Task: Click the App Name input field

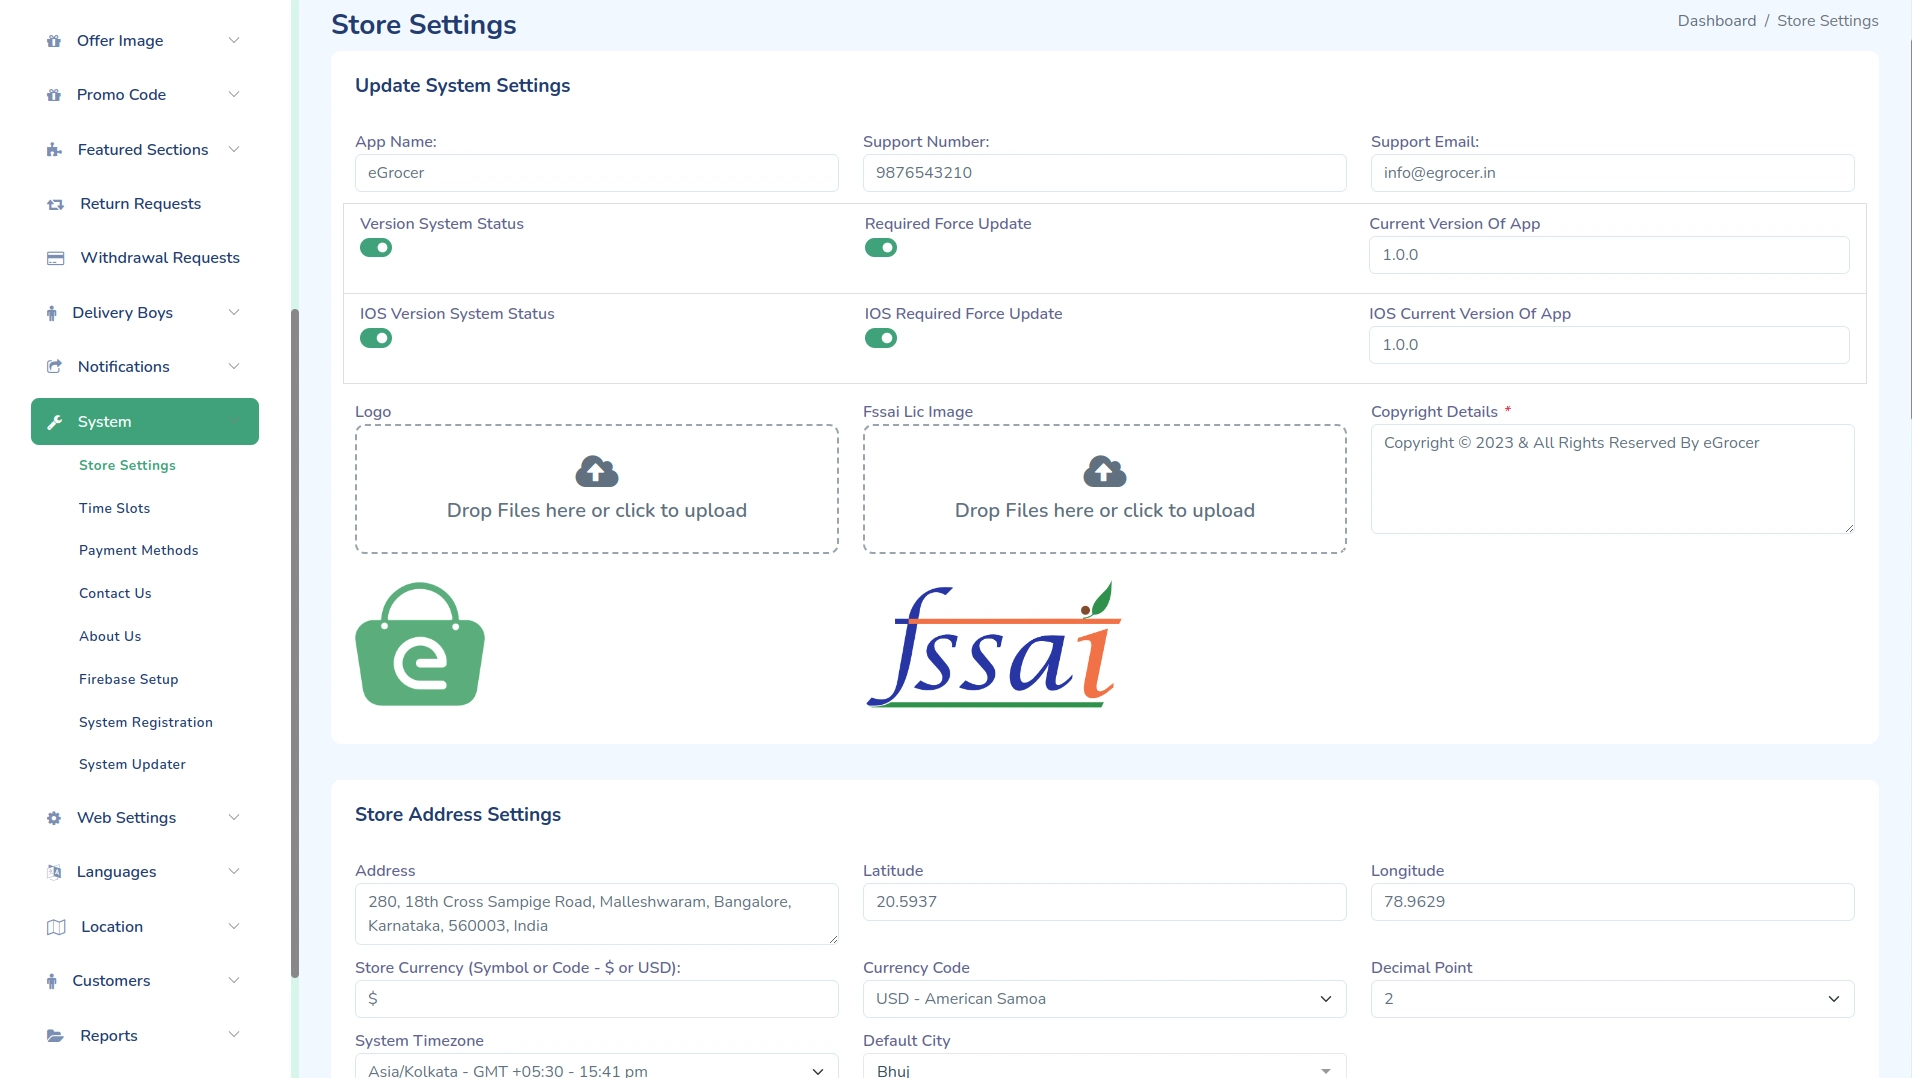Action: (597, 173)
